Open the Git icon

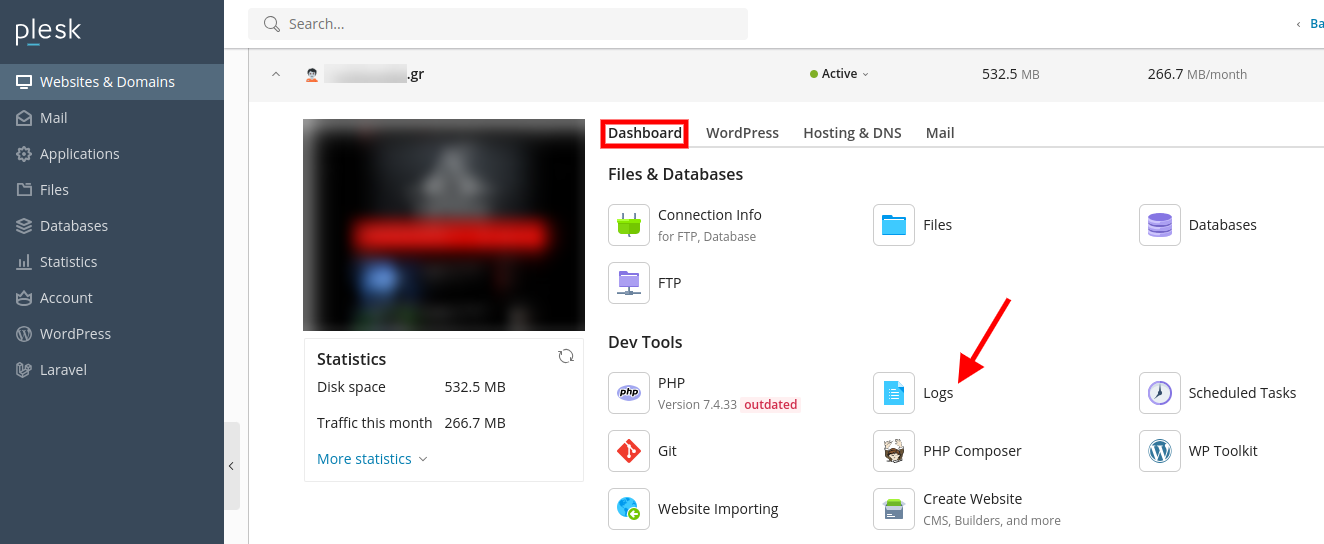(x=629, y=451)
